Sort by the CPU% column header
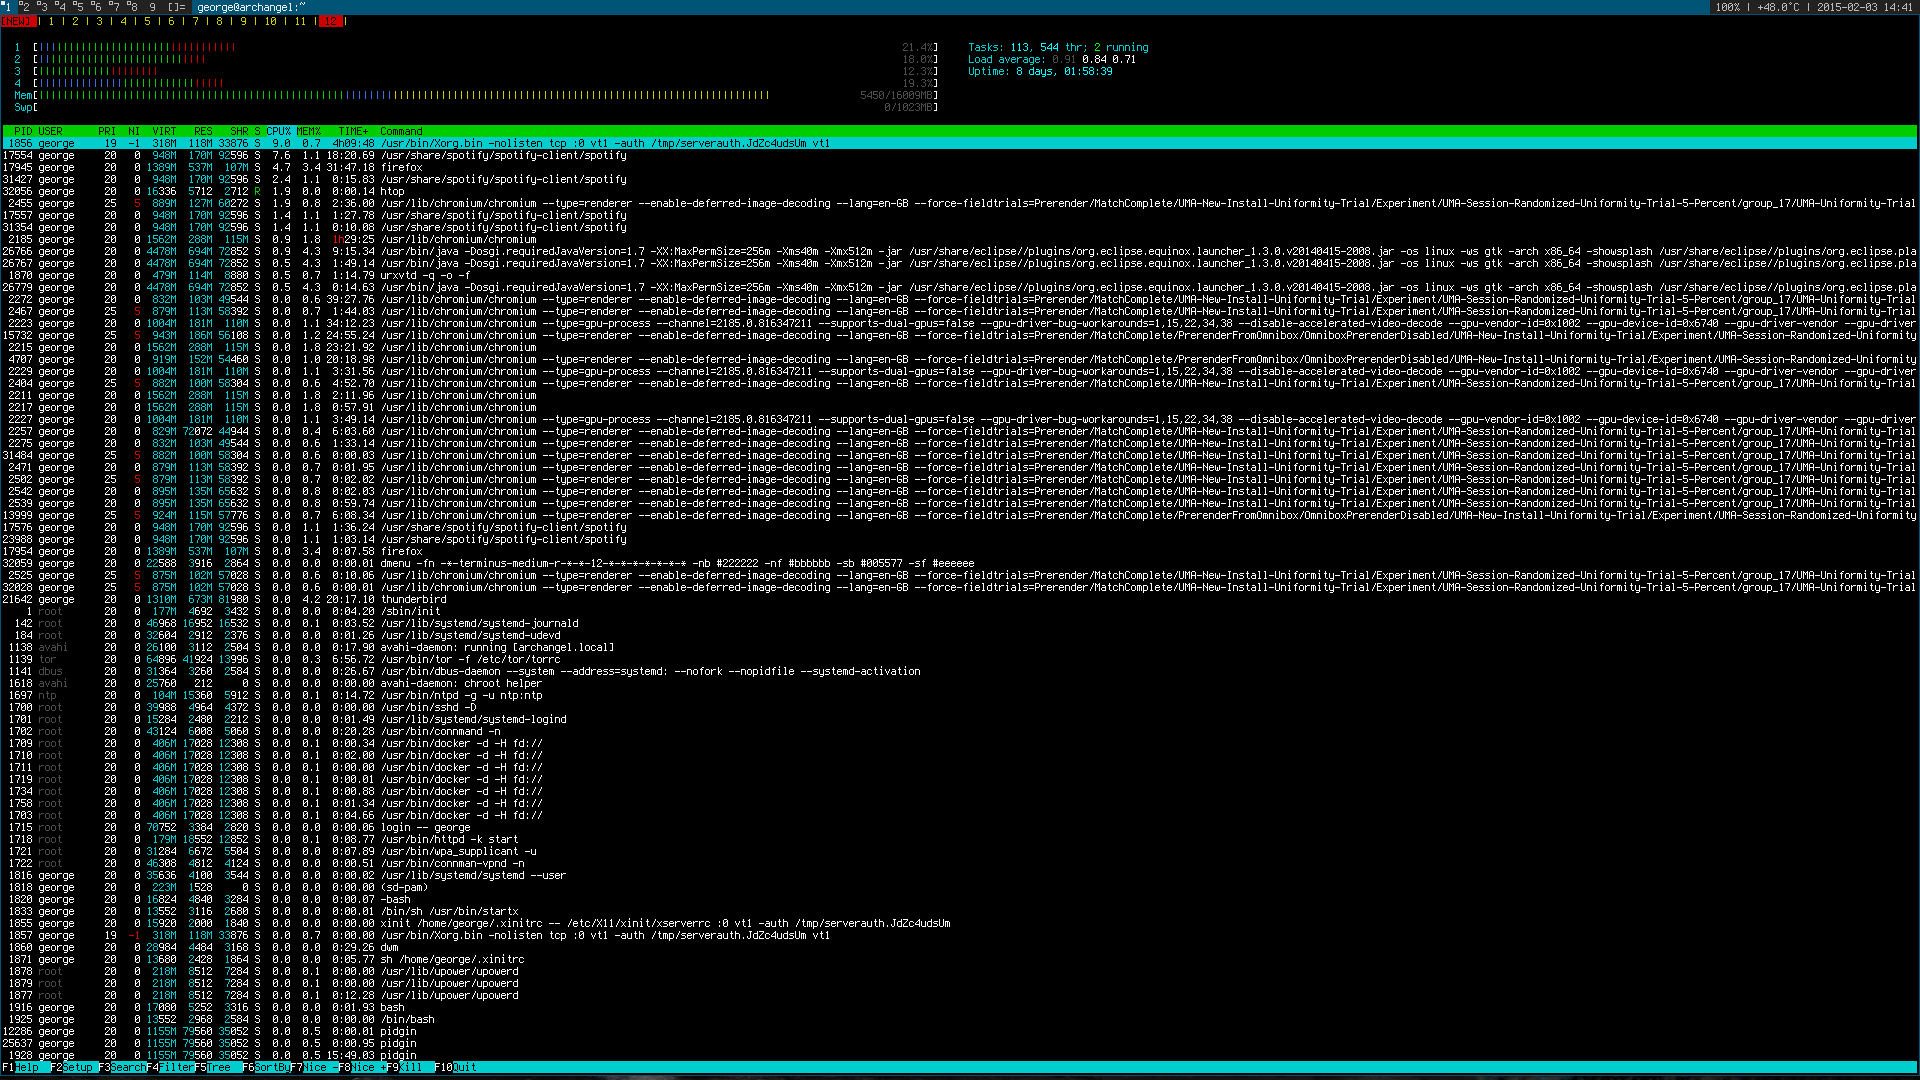 pos(278,131)
